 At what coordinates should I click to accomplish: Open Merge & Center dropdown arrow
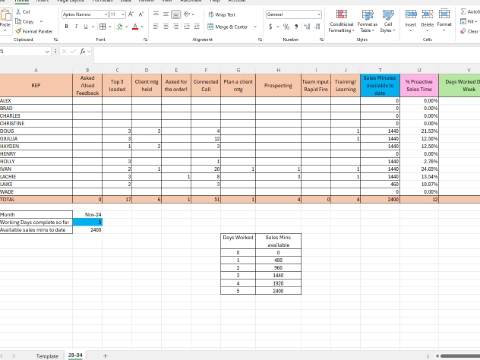click(256, 27)
